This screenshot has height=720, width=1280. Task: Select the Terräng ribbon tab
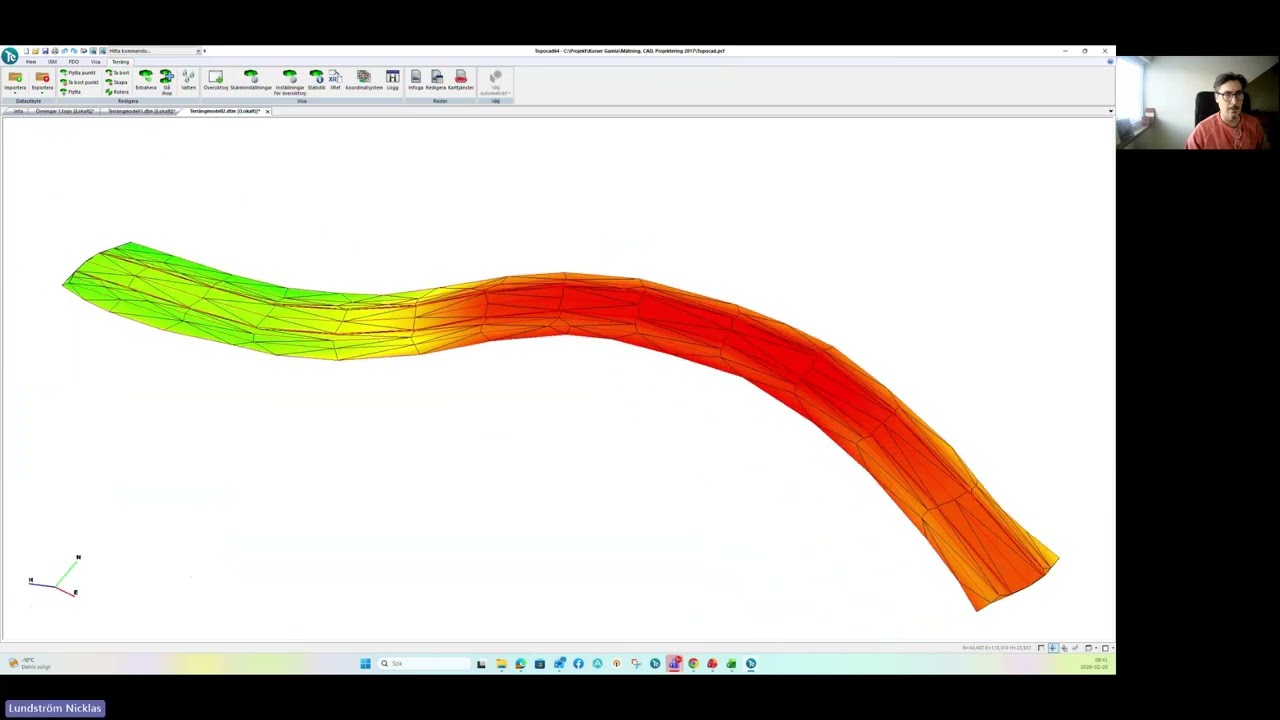click(x=120, y=62)
